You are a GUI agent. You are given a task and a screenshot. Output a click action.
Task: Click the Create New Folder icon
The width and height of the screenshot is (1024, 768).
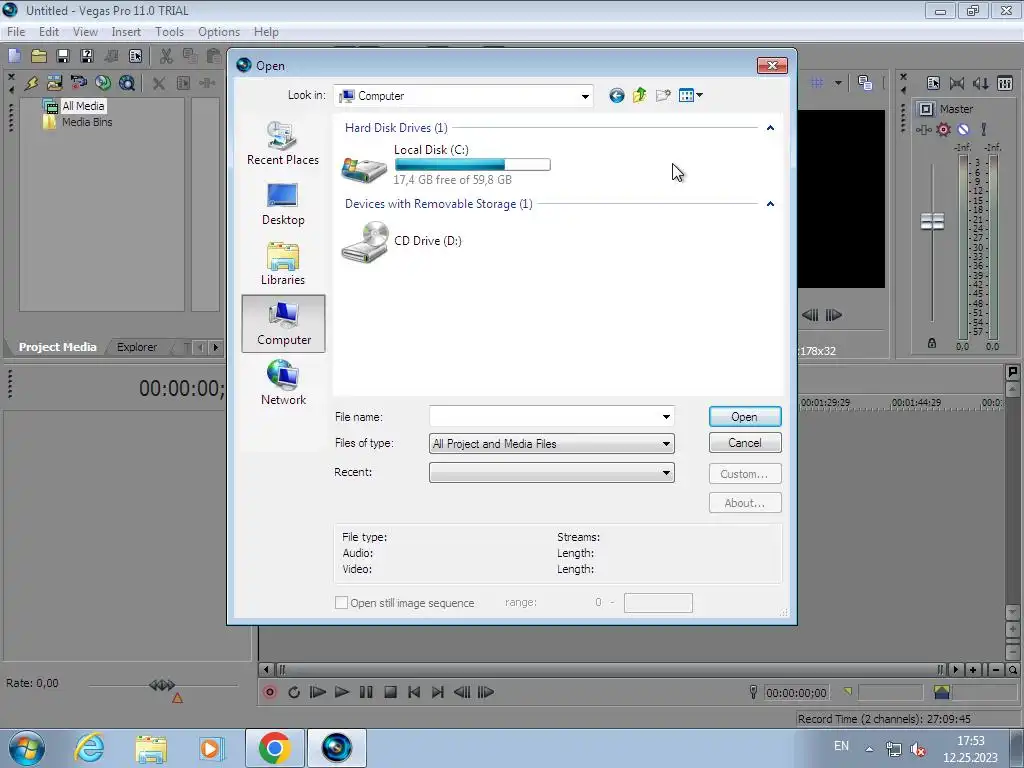(663, 95)
